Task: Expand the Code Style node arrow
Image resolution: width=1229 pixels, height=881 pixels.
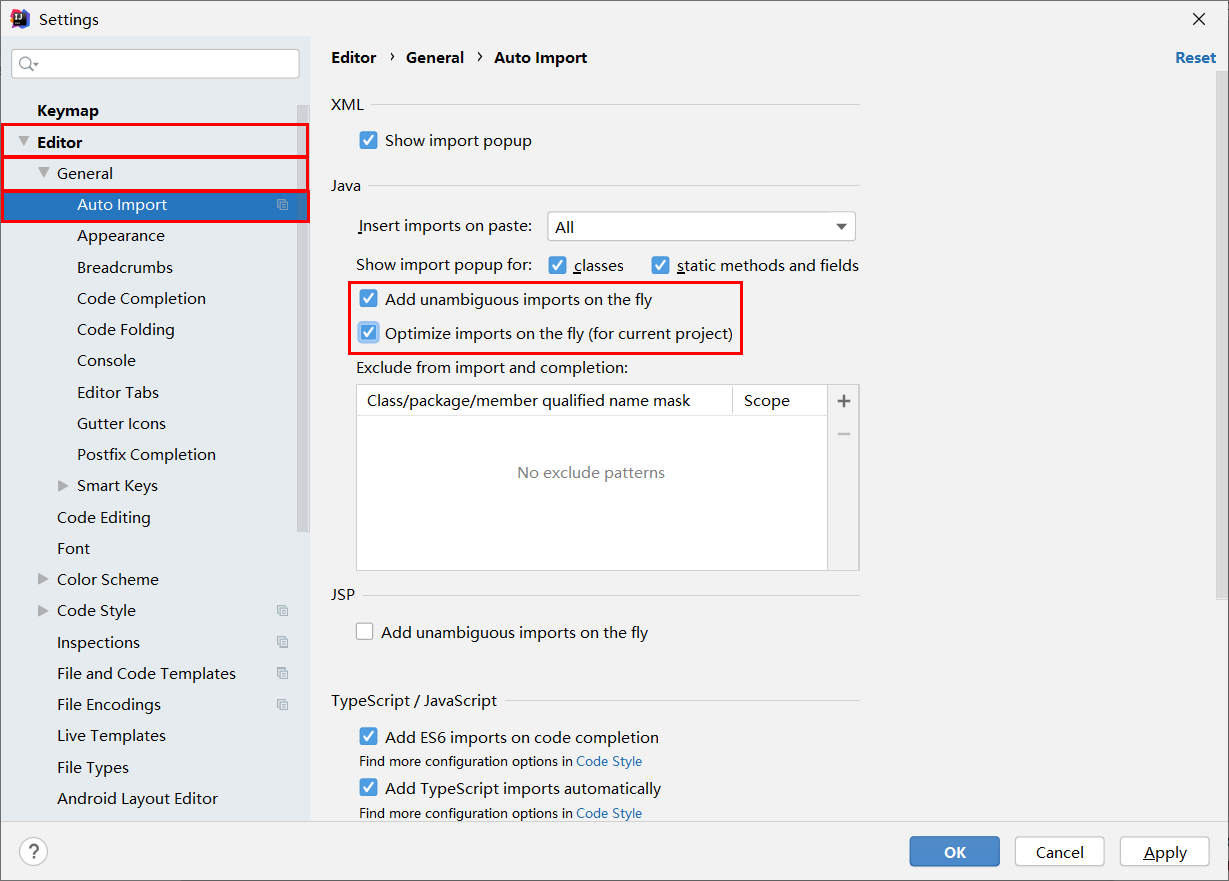Action: coord(43,610)
